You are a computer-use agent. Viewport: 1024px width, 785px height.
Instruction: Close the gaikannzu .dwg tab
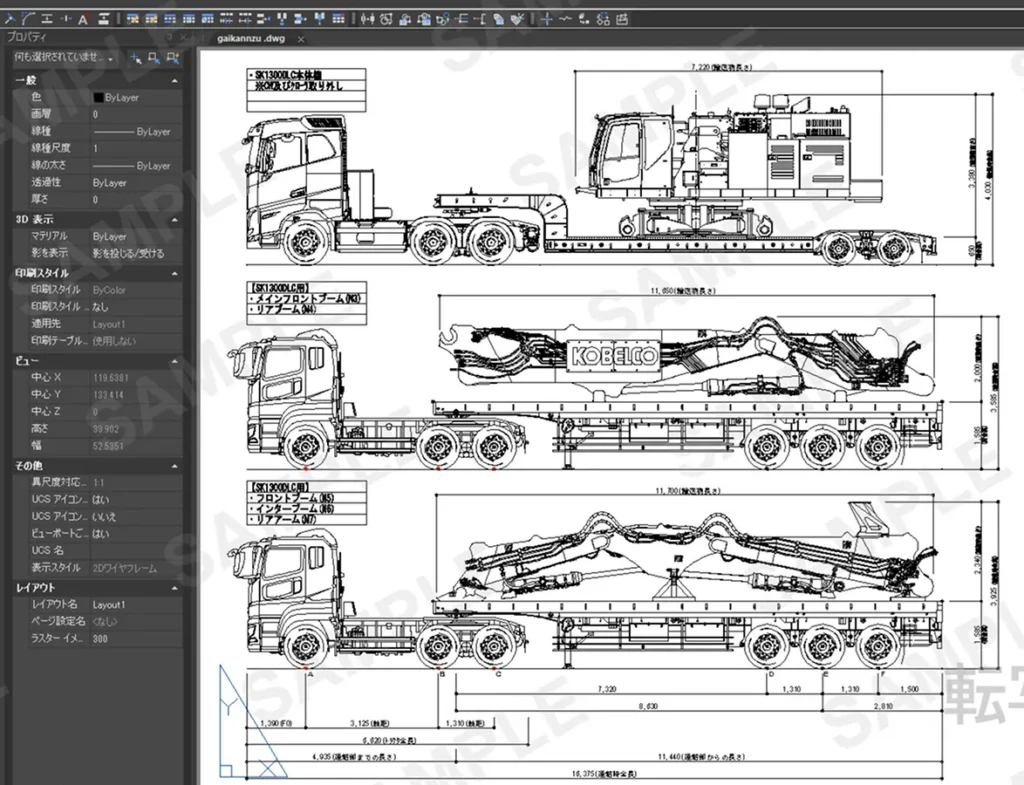[x=301, y=39]
